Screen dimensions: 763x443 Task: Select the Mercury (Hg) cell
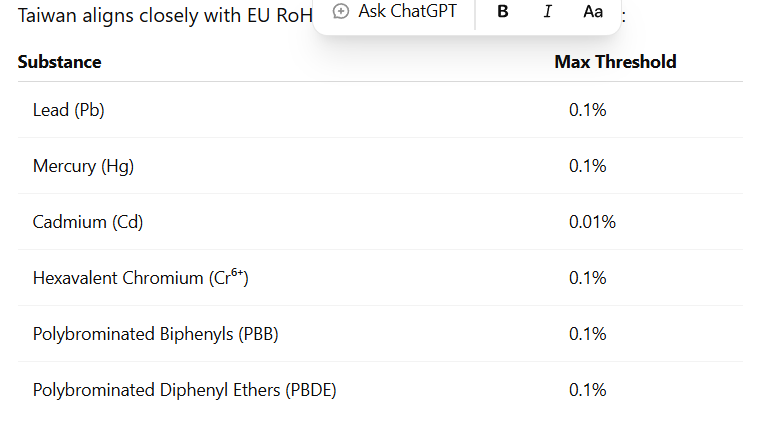[x=83, y=166]
